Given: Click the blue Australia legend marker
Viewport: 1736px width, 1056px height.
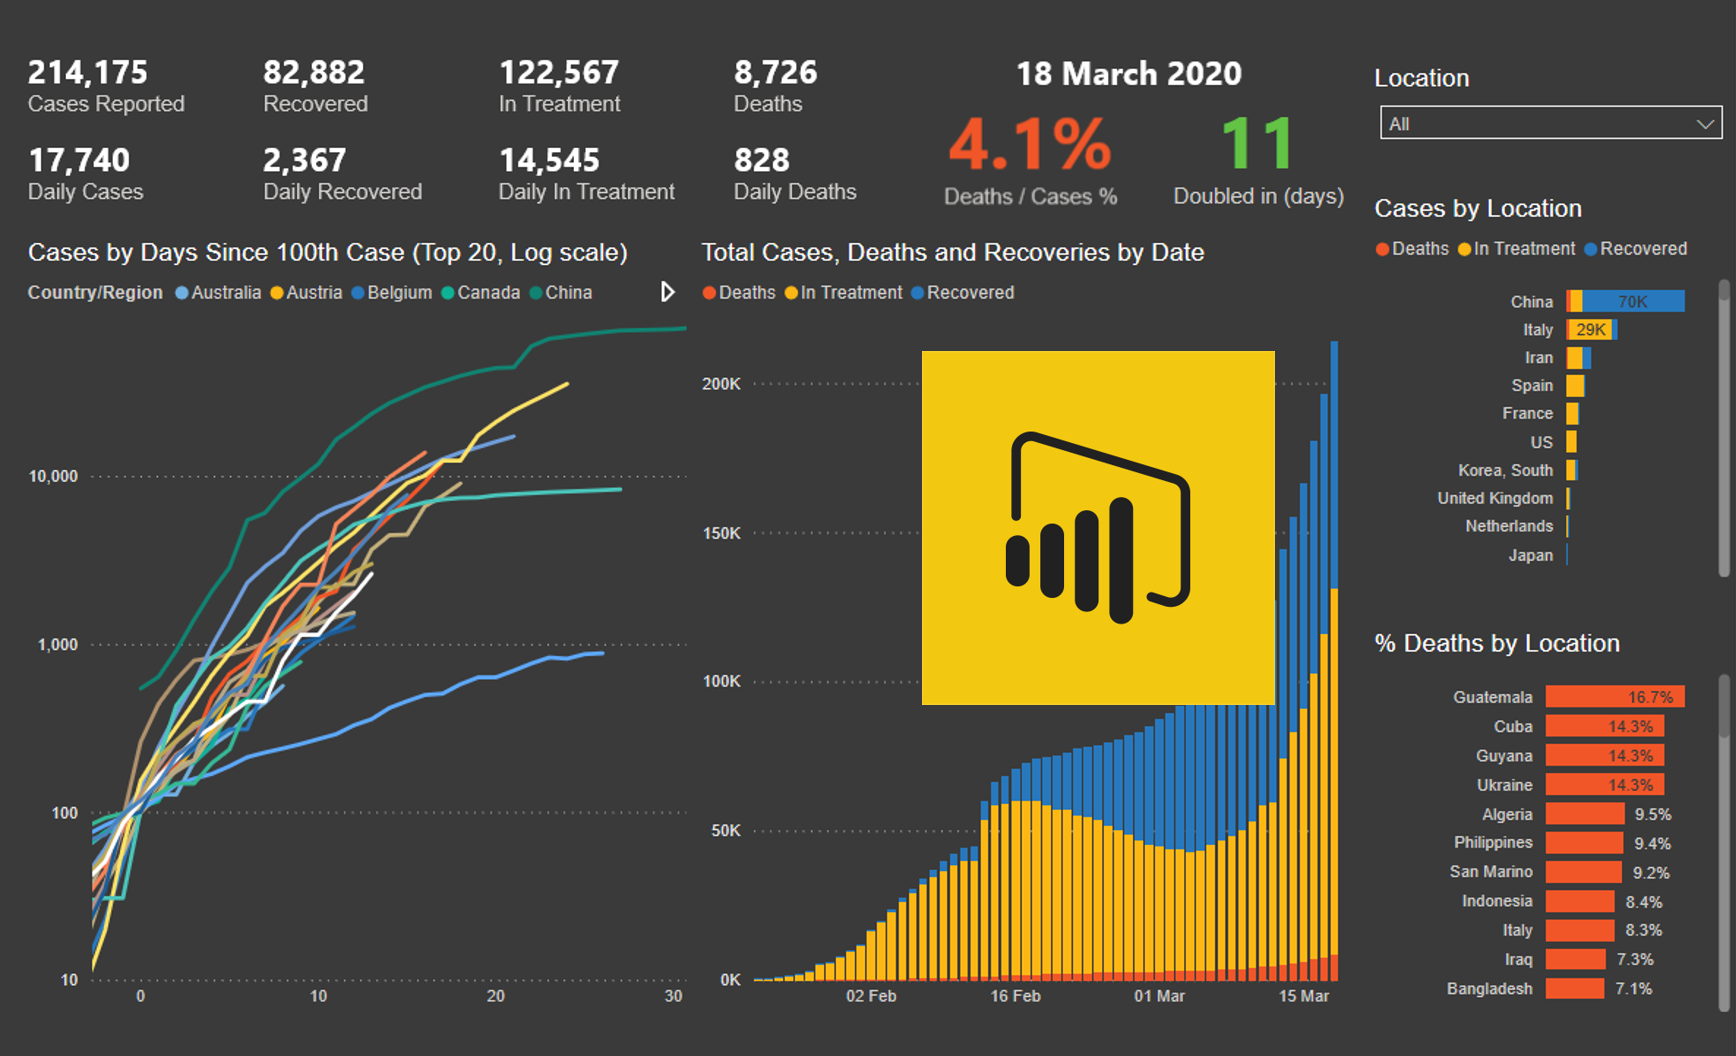Looking at the screenshot, I should point(182,292).
